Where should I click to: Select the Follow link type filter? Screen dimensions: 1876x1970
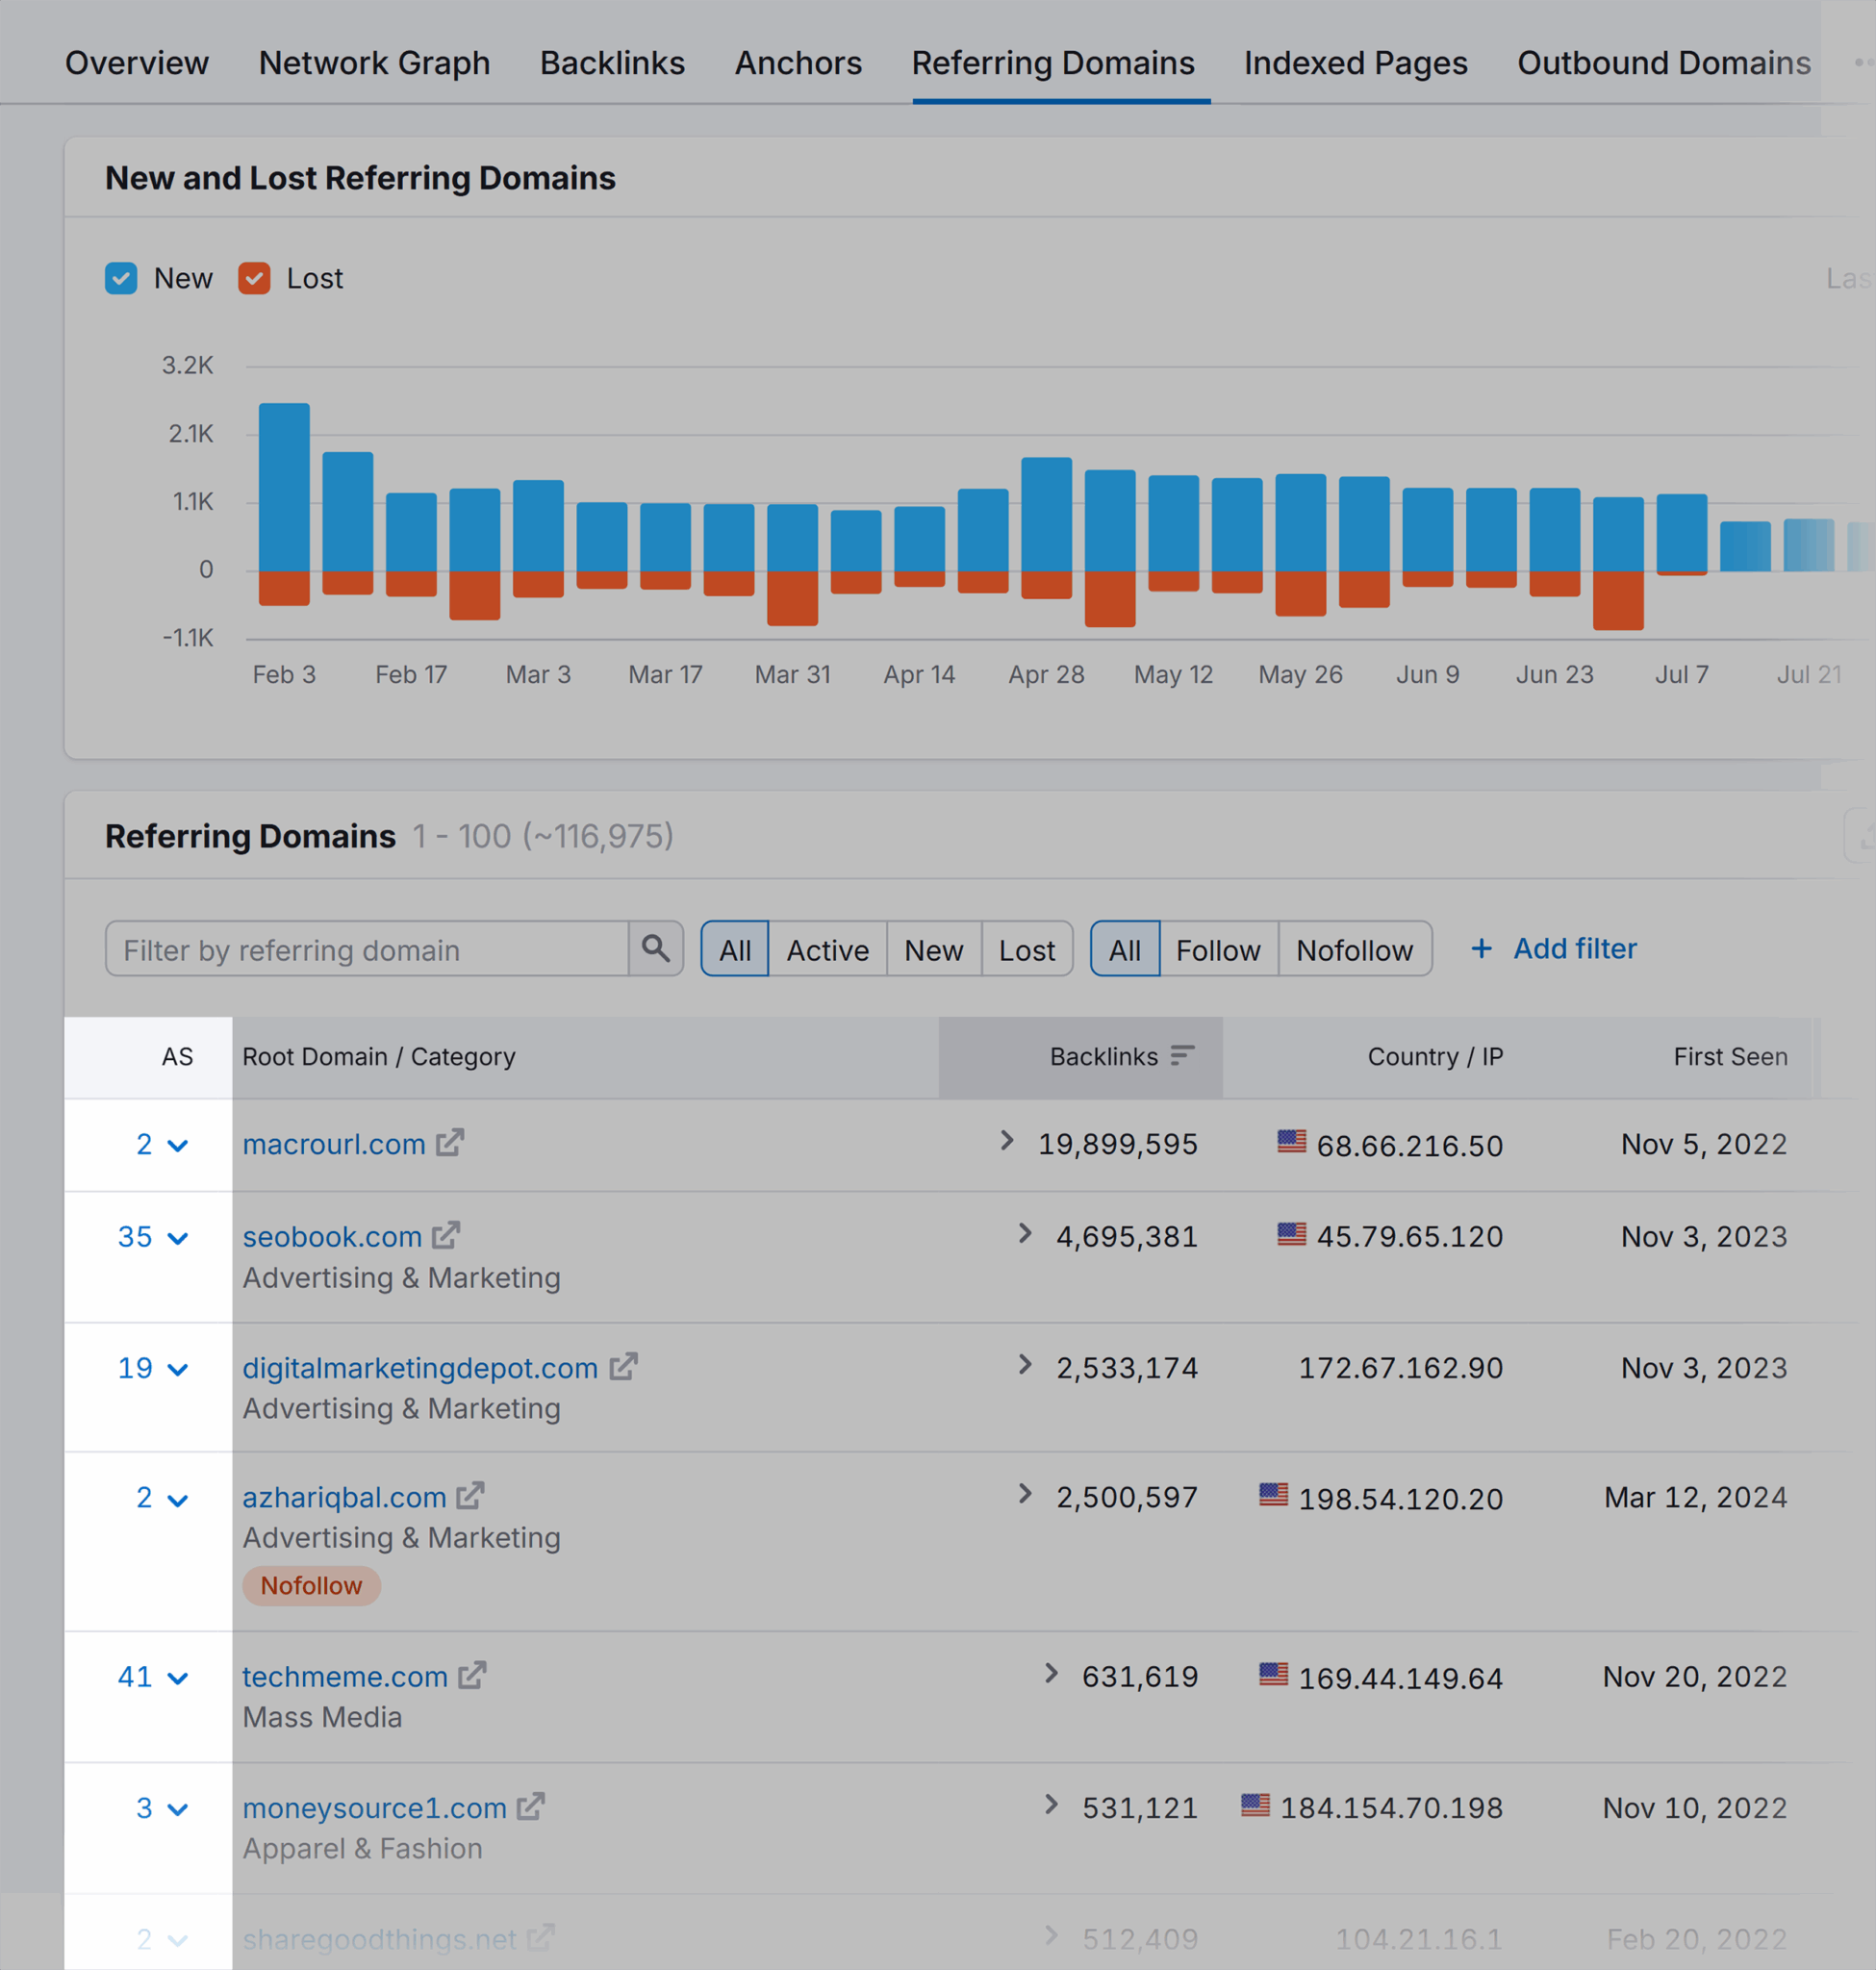tap(1218, 949)
